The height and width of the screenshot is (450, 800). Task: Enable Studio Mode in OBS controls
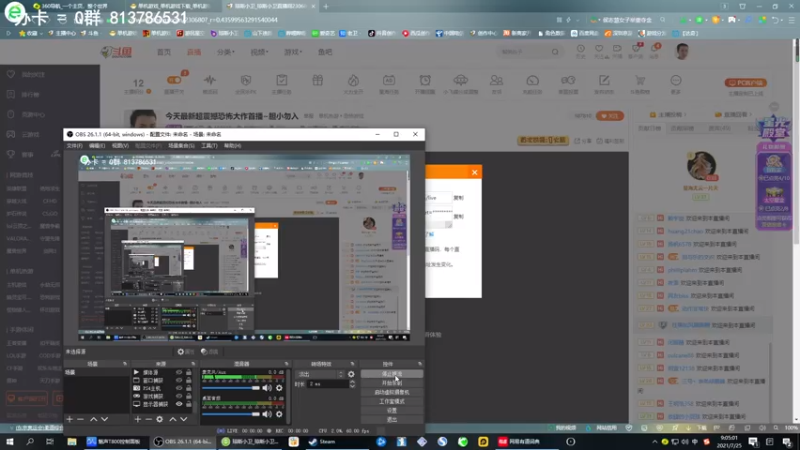pyautogui.click(x=392, y=402)
